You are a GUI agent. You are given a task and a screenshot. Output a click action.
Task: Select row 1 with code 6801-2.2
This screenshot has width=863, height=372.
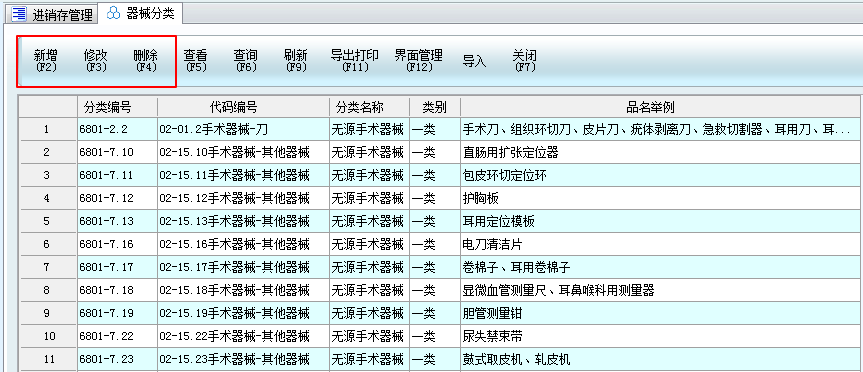[440, 130]
